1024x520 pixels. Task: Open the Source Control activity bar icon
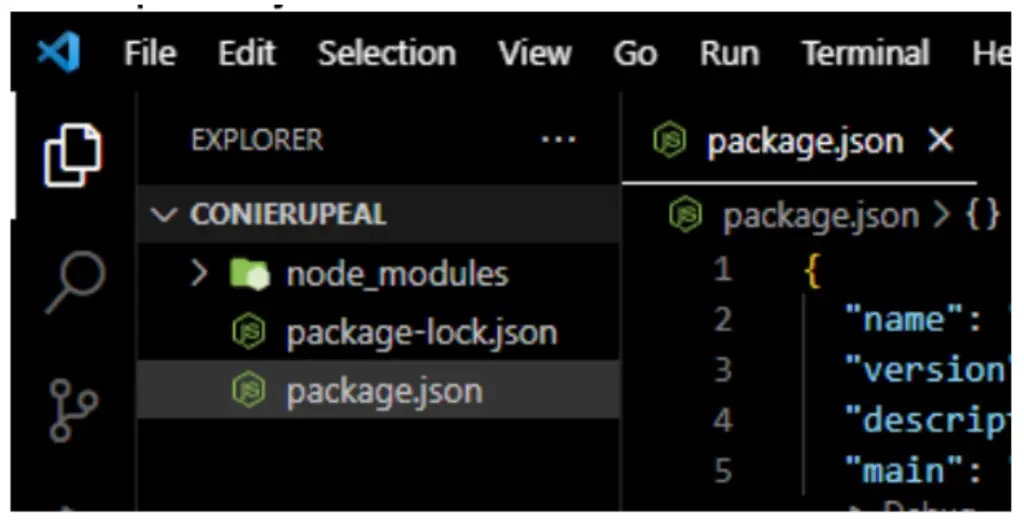(x=73, y=412)
